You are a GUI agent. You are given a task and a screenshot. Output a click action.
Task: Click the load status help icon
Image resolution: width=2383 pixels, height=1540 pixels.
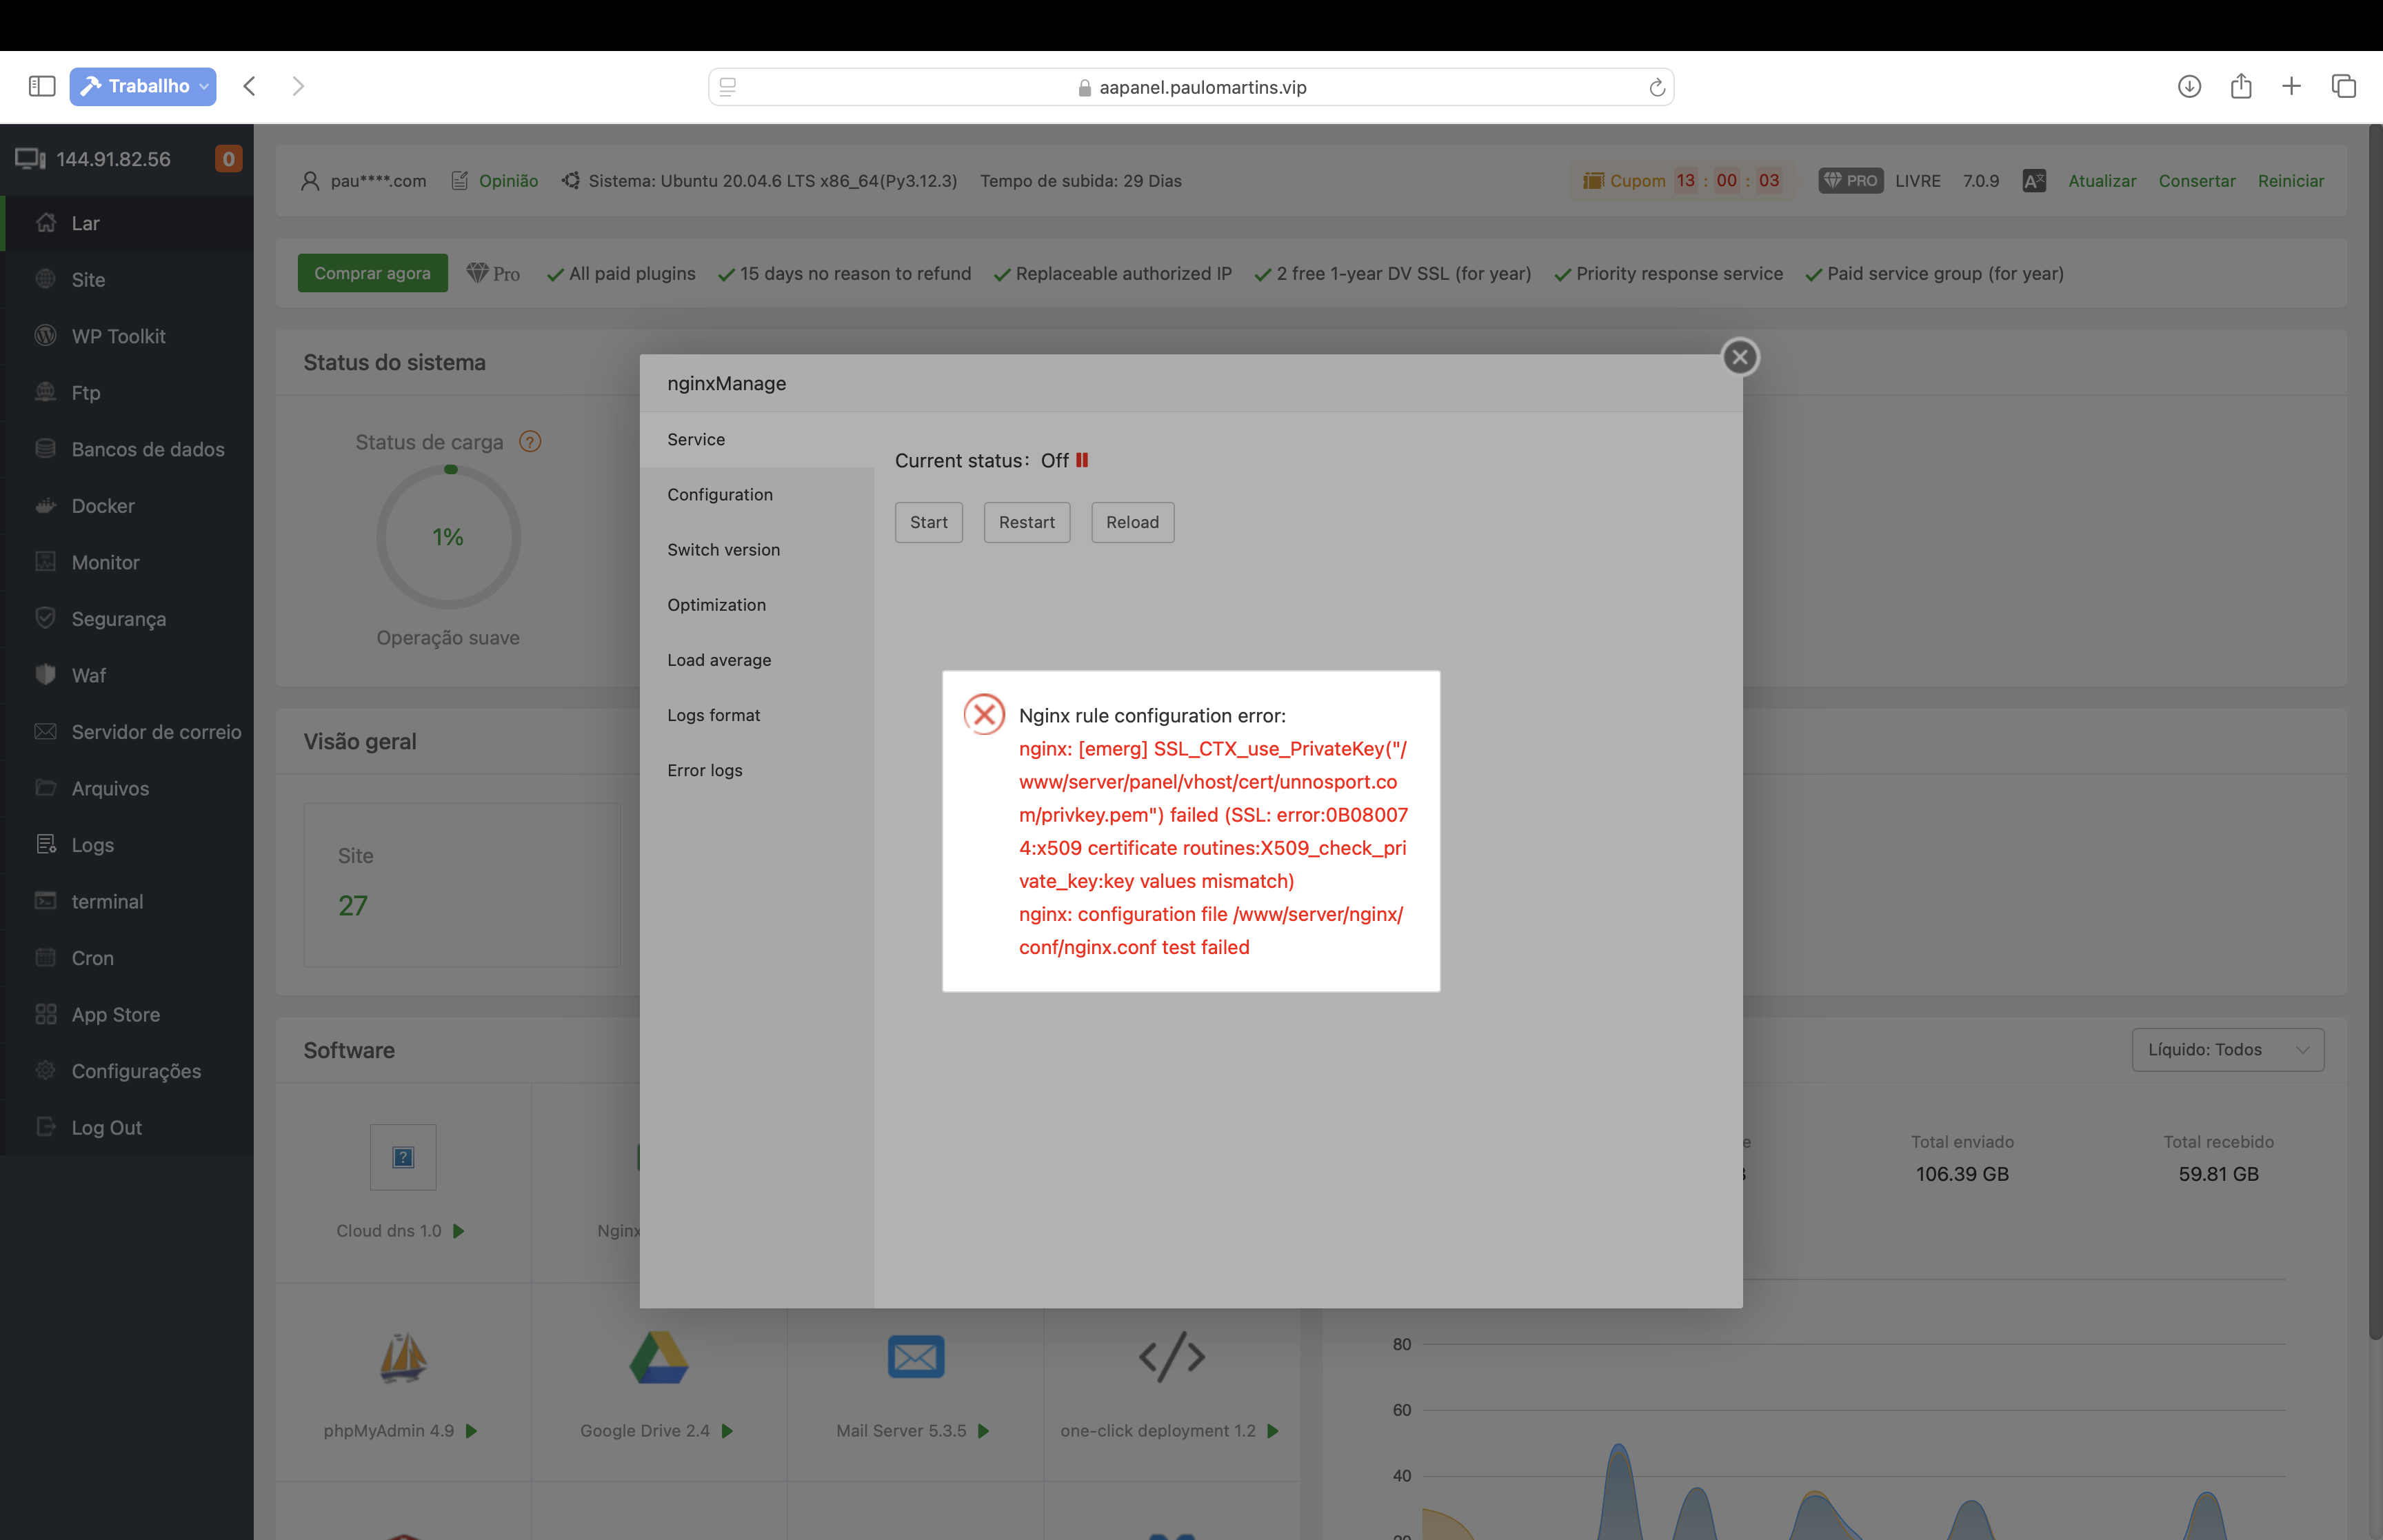click(x=530, y=442)
